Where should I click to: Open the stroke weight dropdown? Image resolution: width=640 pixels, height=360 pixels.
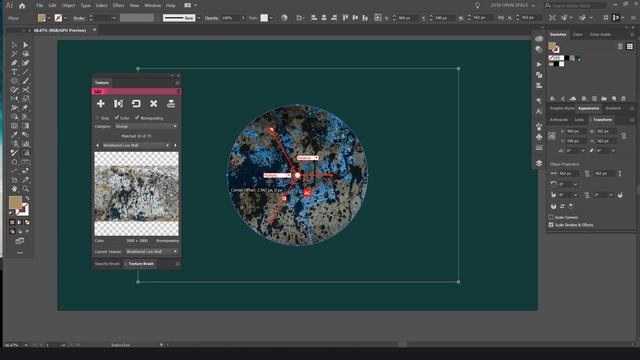113,18
